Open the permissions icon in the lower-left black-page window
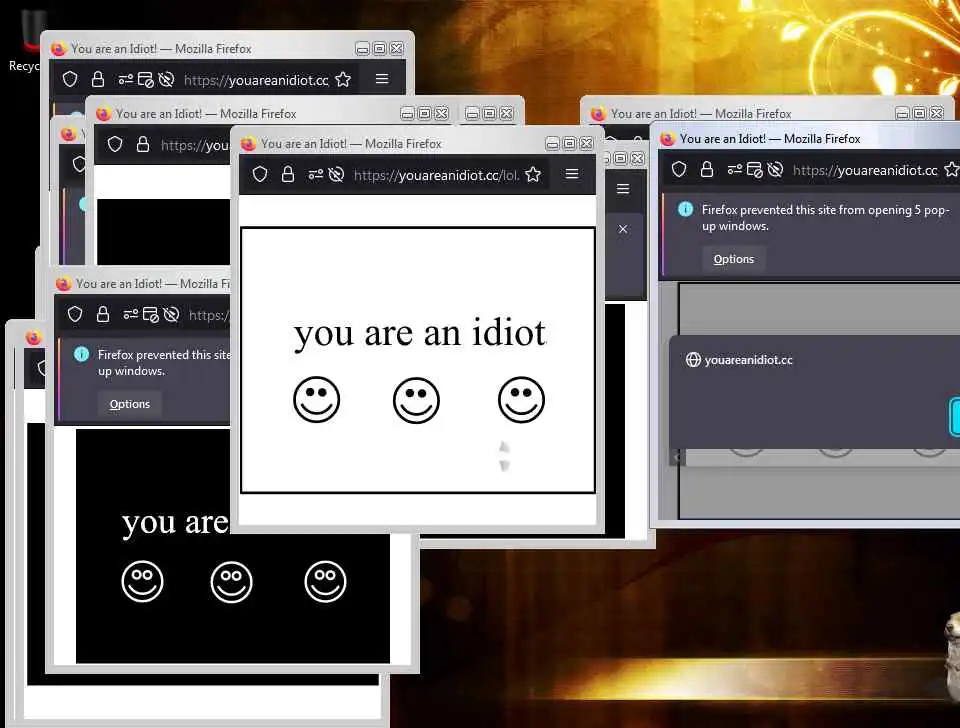Screen dimensions: 960x728 coord(130,315)
